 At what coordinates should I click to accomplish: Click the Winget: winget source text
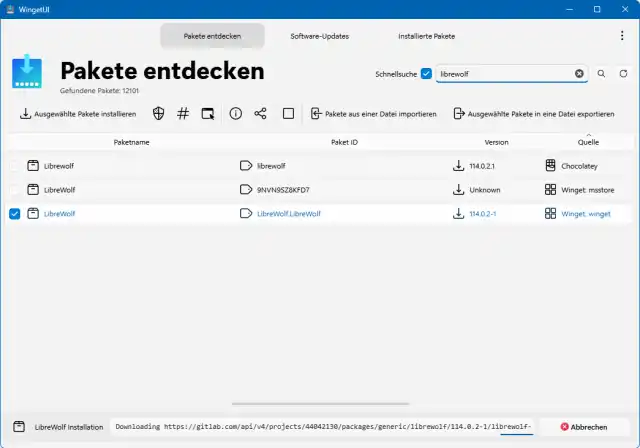coord(586,214)
